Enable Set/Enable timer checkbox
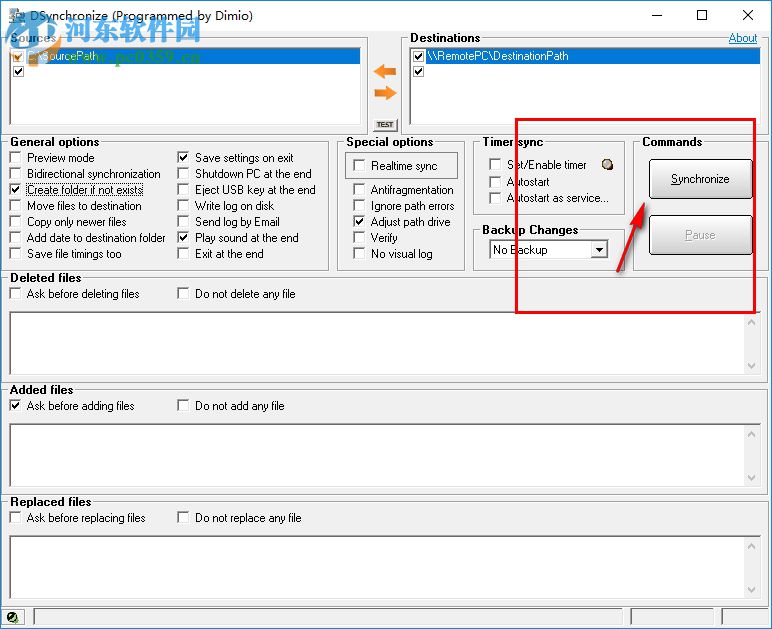This screenshot has height=629, width=772. pos(495,164)
